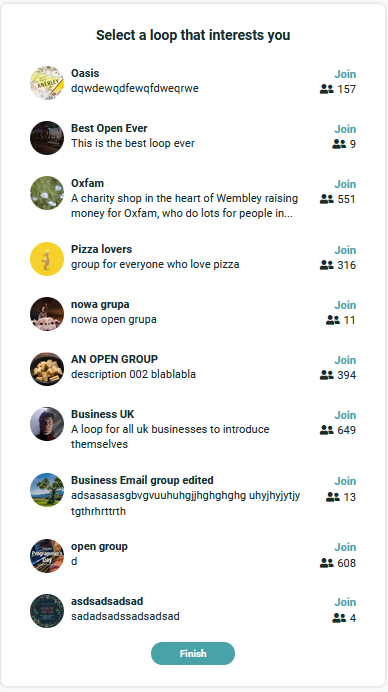
Task: Join the Best Open Ever loop
Action: click(345, 129)
